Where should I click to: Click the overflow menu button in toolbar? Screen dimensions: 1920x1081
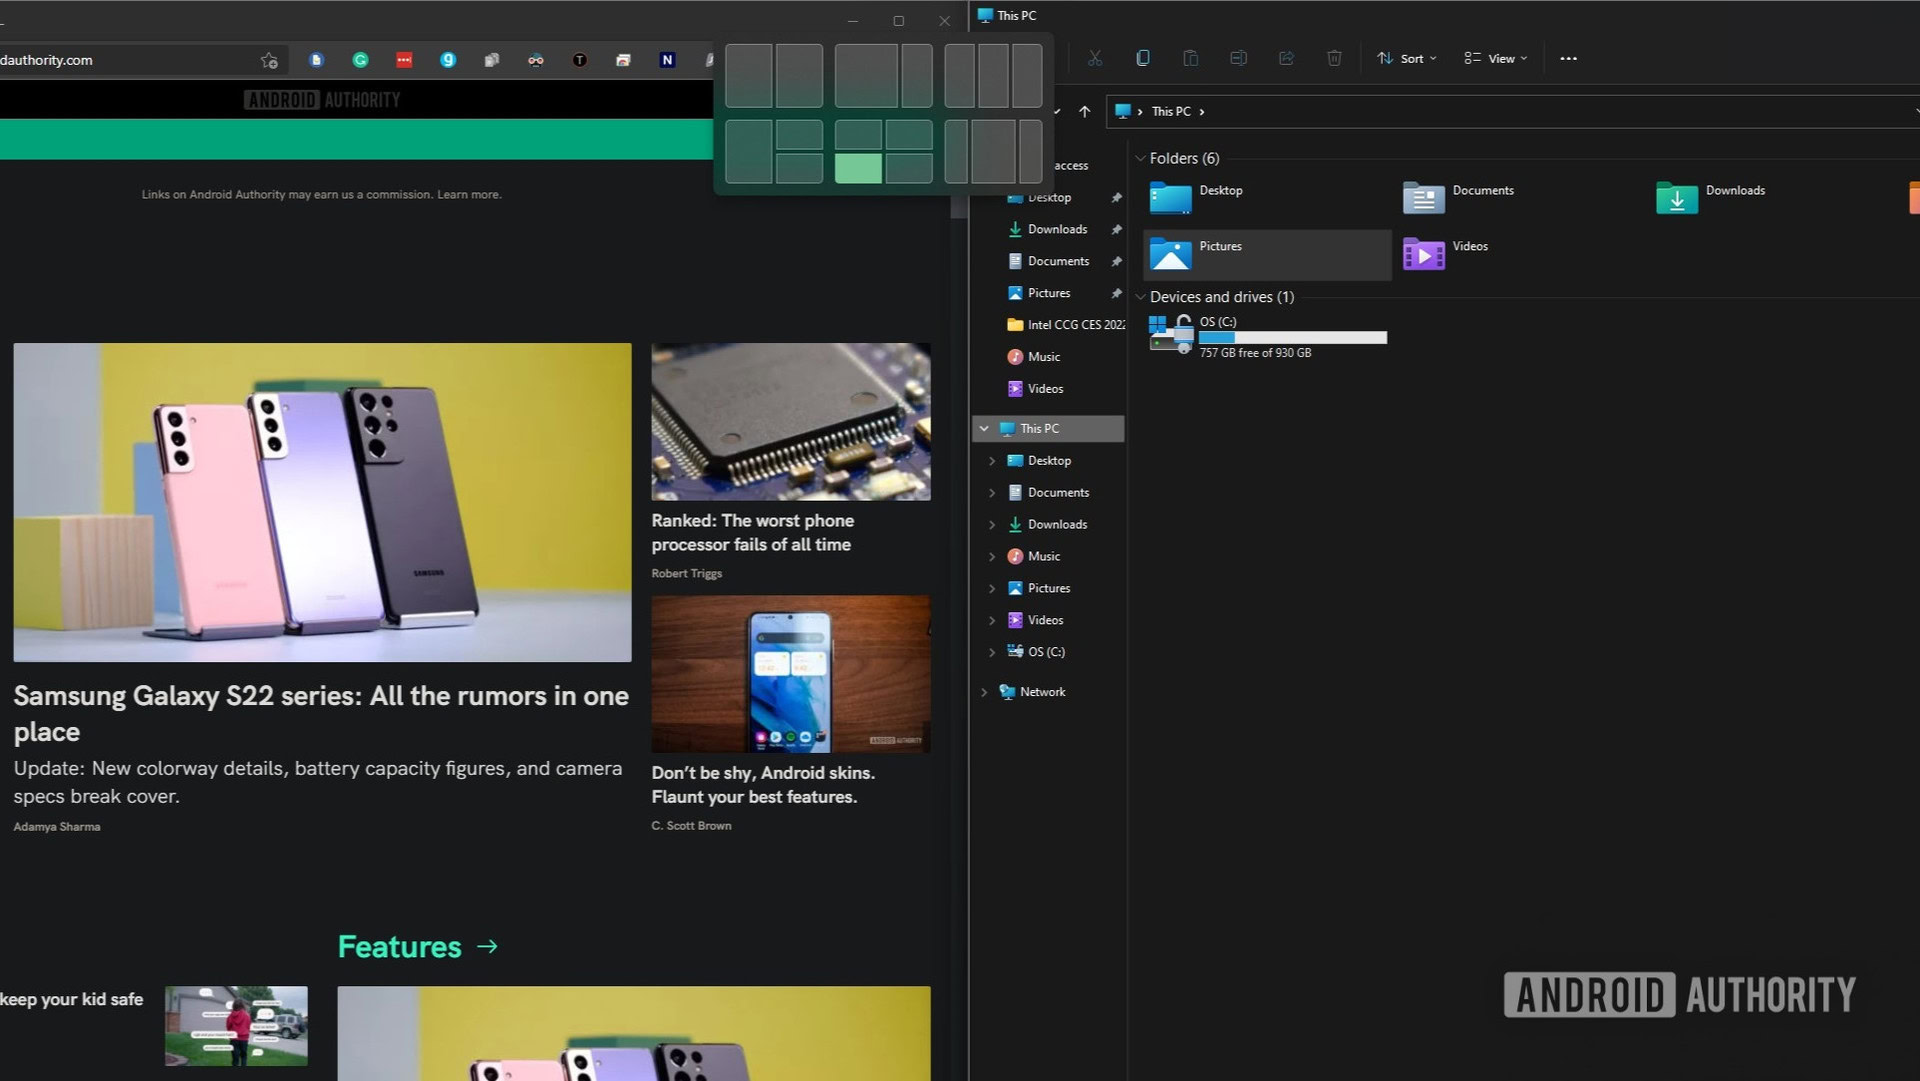point(1568,58)
